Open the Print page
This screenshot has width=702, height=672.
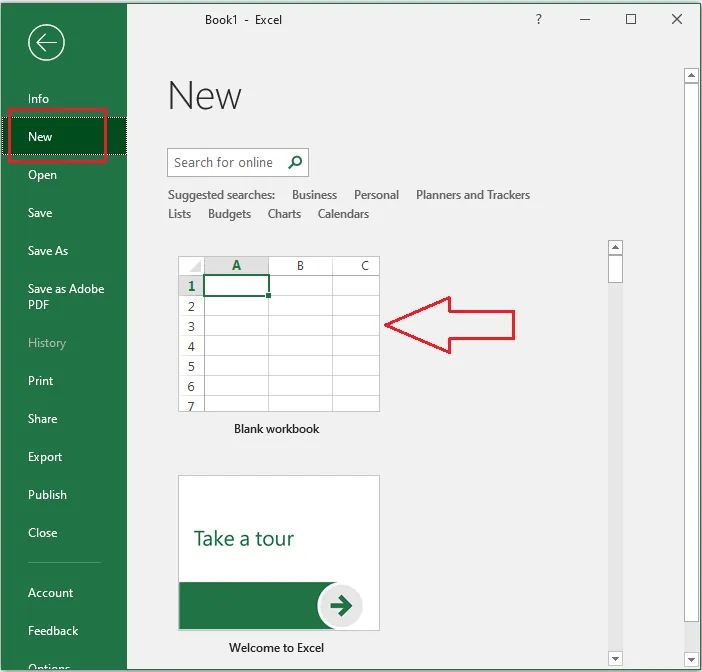(41, 381)
